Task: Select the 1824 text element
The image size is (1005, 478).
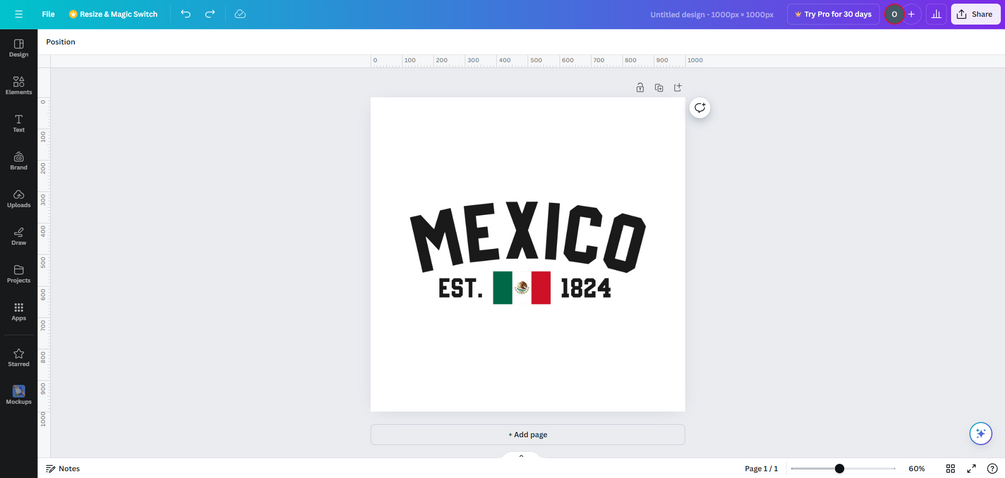Action: point(585,288)
